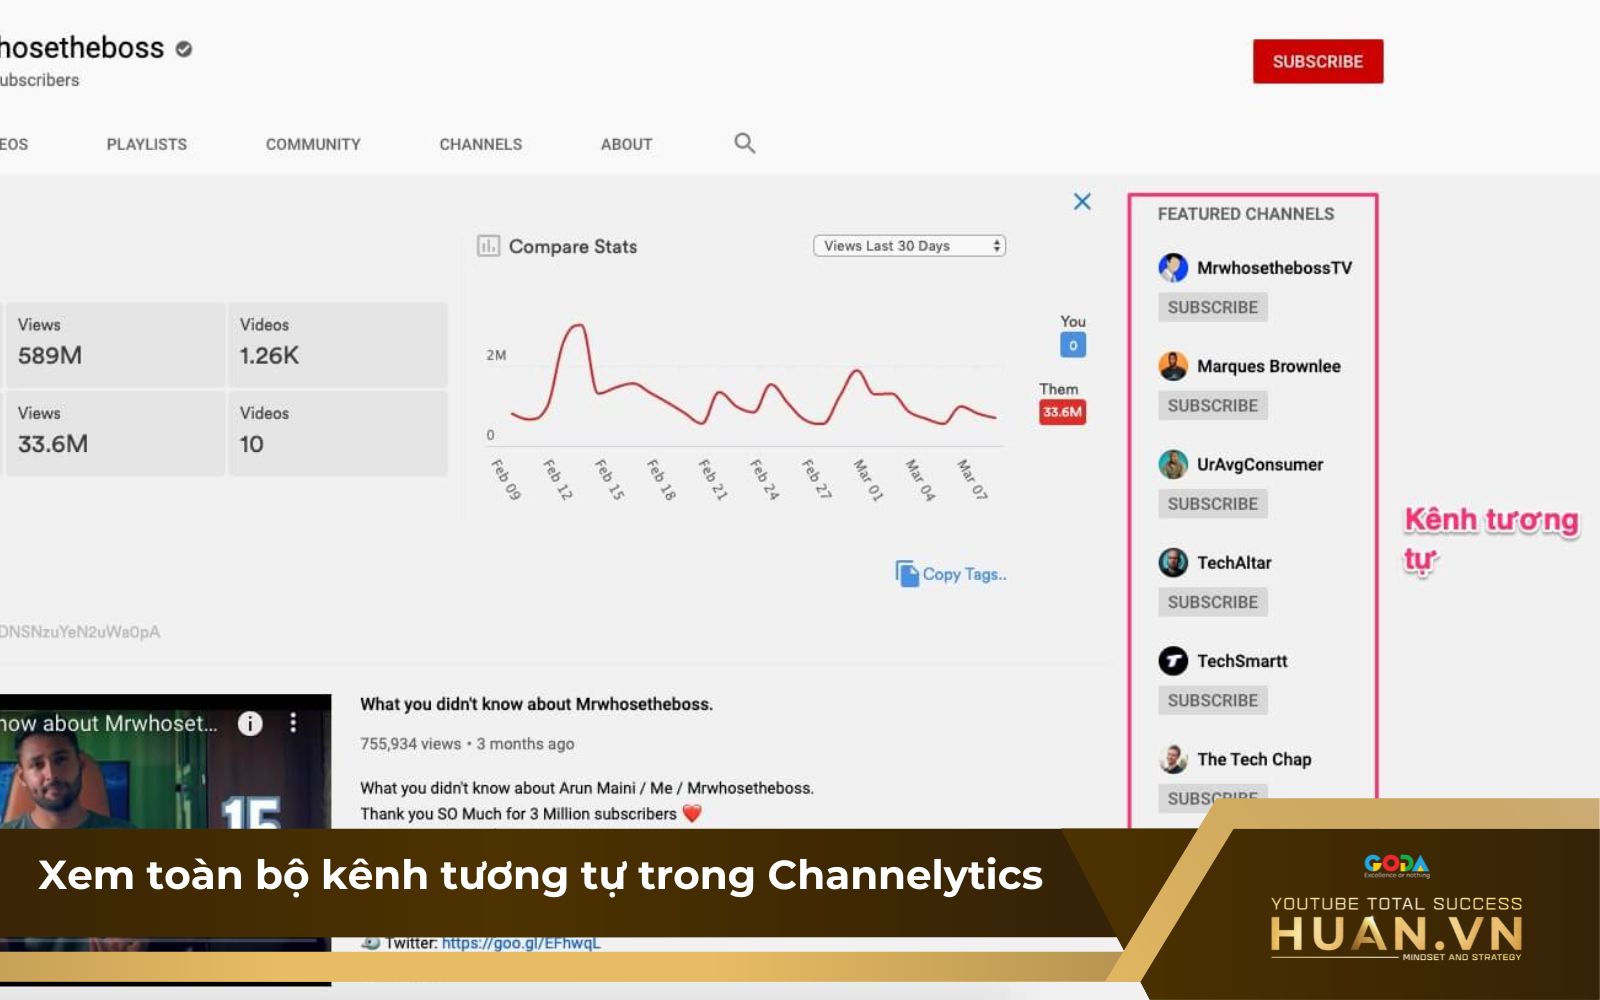Click the red Them 33.6M badge
Viewport: 1600px width, 1000px height.
point(1062,412)
